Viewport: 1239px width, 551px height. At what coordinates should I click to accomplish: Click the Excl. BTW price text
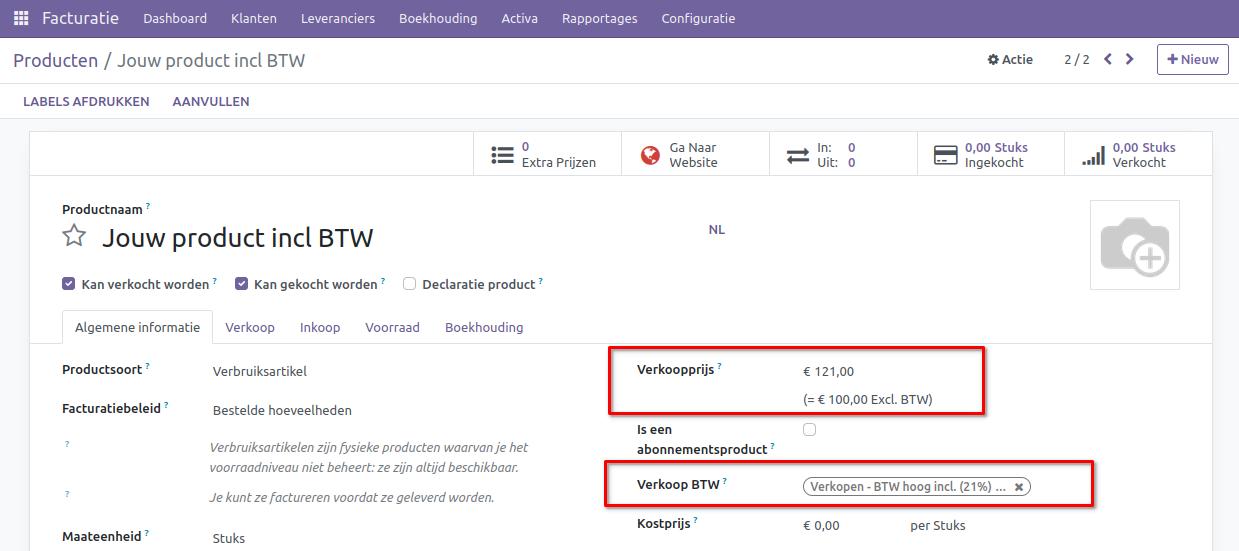point(867,400)
